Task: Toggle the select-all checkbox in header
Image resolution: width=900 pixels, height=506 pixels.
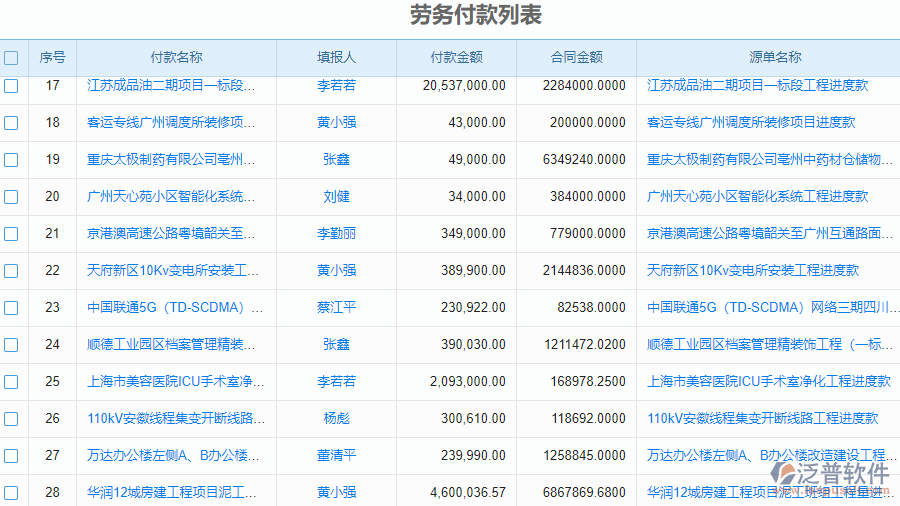Action: [x=11, y=58]
